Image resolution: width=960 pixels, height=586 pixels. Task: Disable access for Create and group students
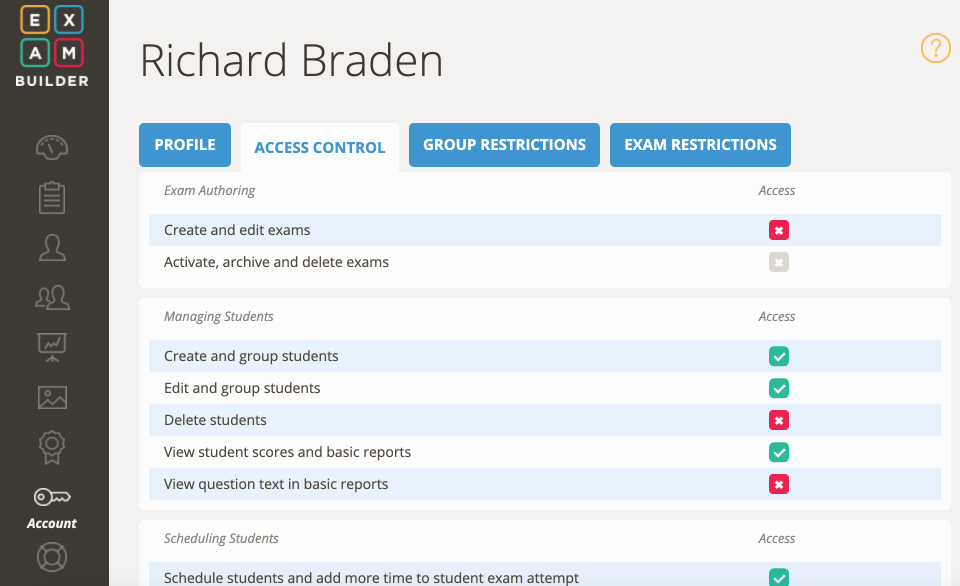click(779, 356)
